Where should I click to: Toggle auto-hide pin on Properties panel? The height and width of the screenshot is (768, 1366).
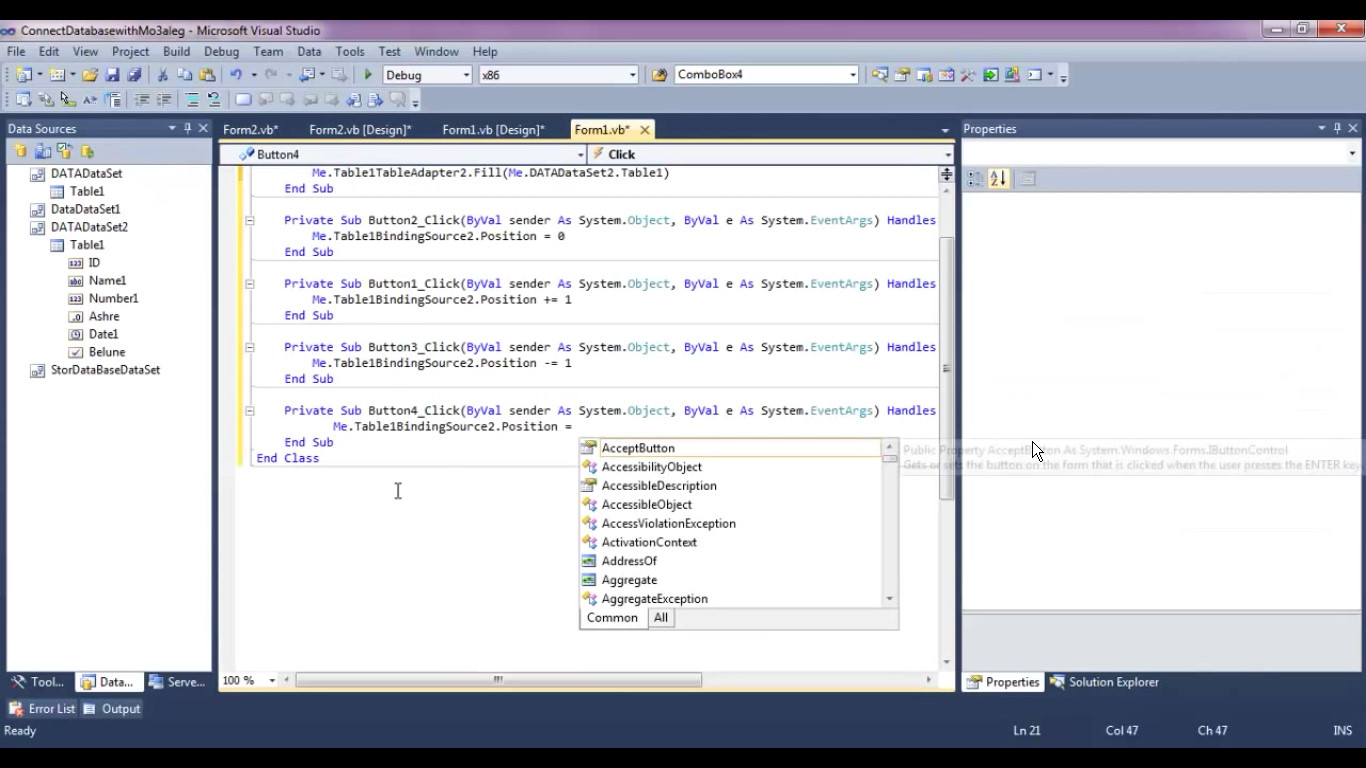click(x=1337, y=128)
